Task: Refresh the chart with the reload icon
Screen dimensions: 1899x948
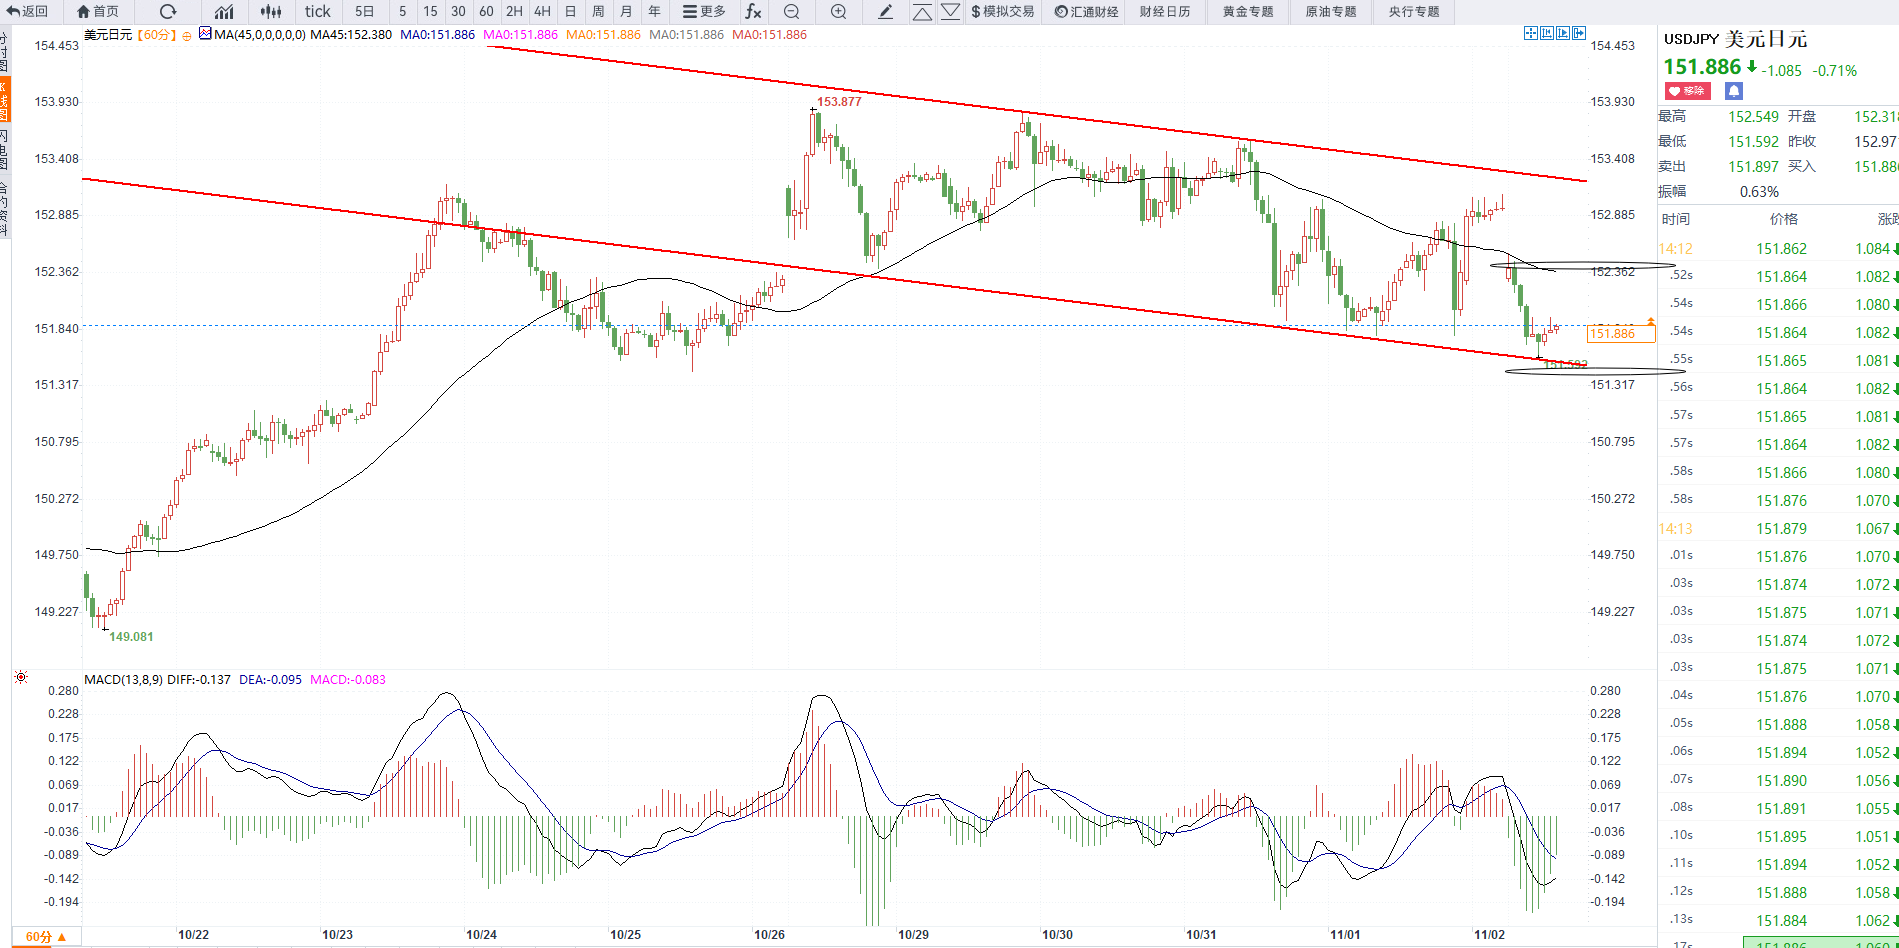Action: coord(168,11)
